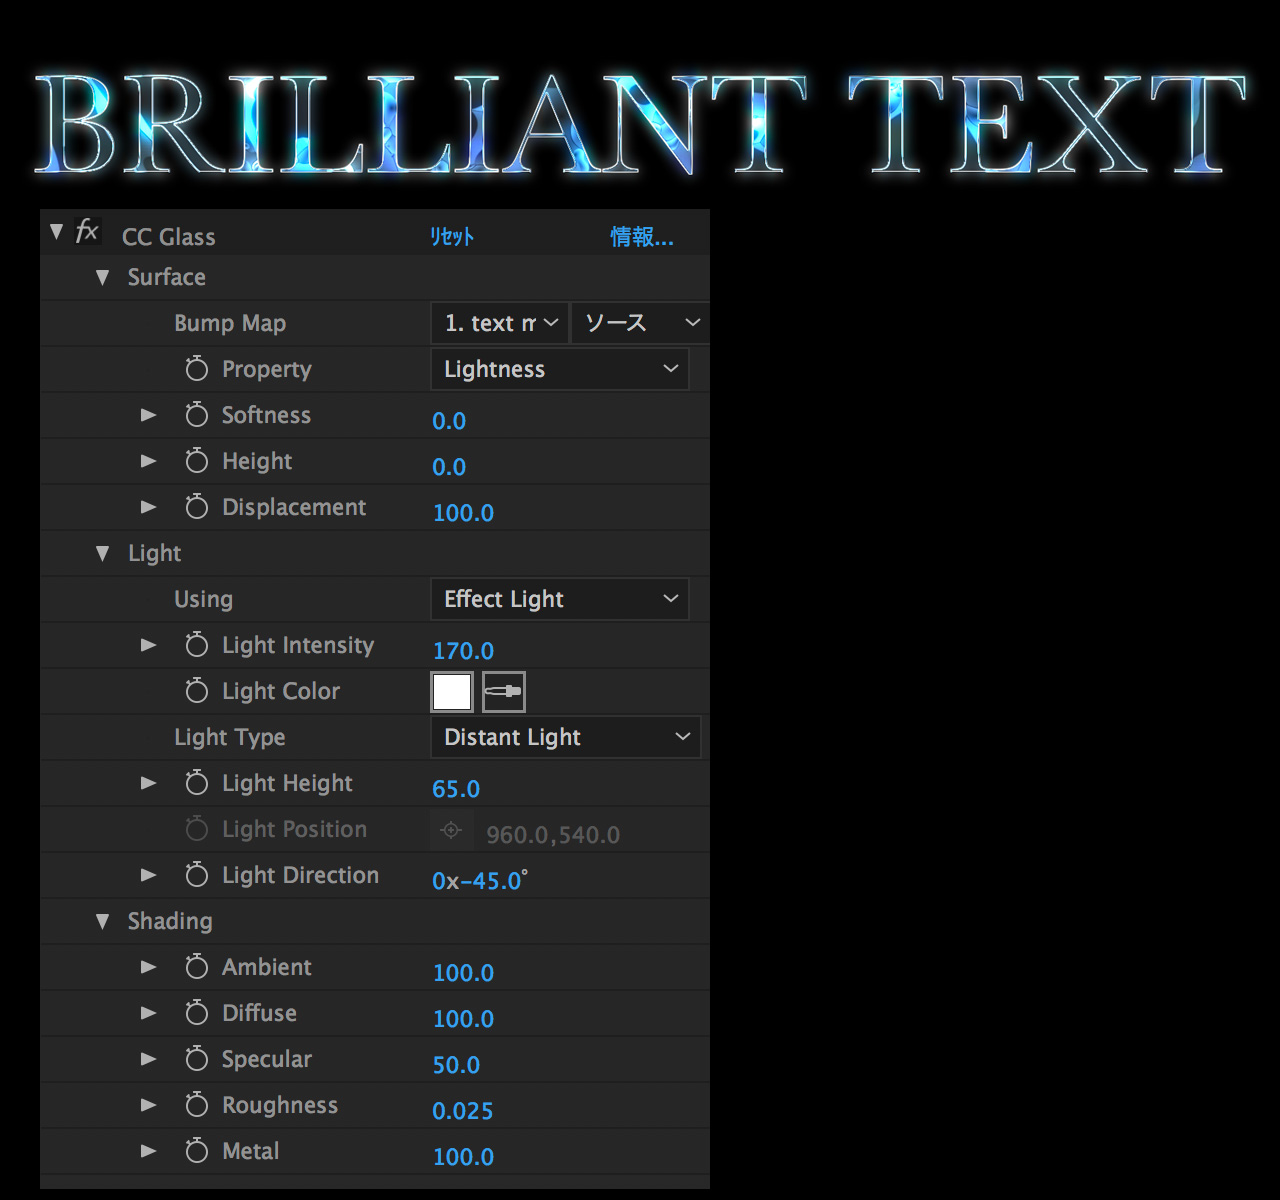Screen dimensions: 1280x1200
Task: Pick light color with eyedropper tool
Action: click(x=504, y=691)
